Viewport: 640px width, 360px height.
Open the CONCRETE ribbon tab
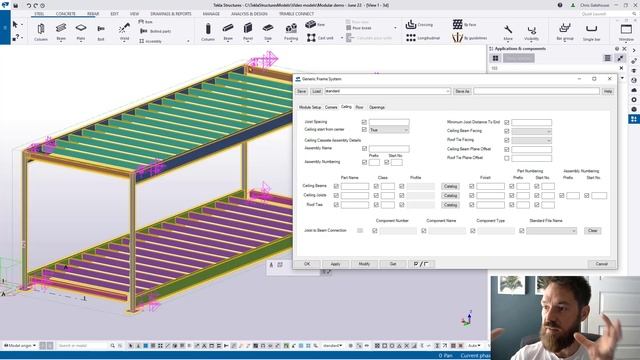pos(66,14)
